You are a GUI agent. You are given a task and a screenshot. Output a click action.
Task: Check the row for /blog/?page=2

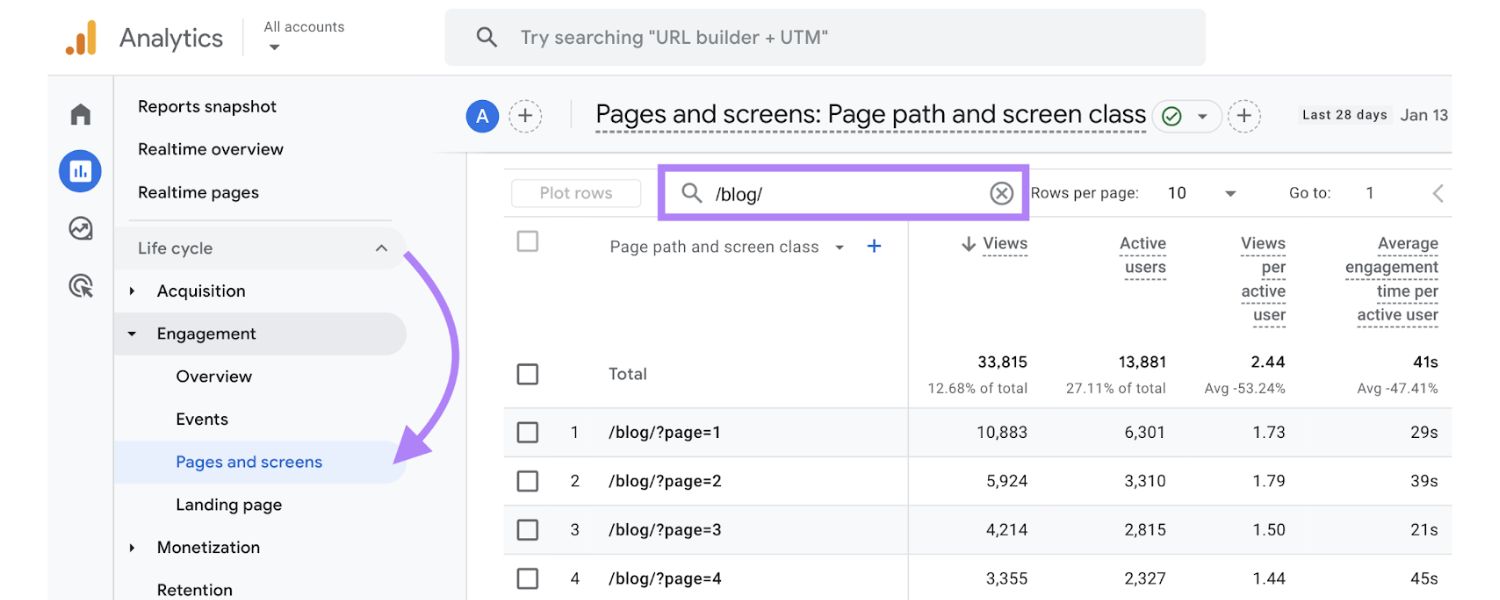point(527,481)
